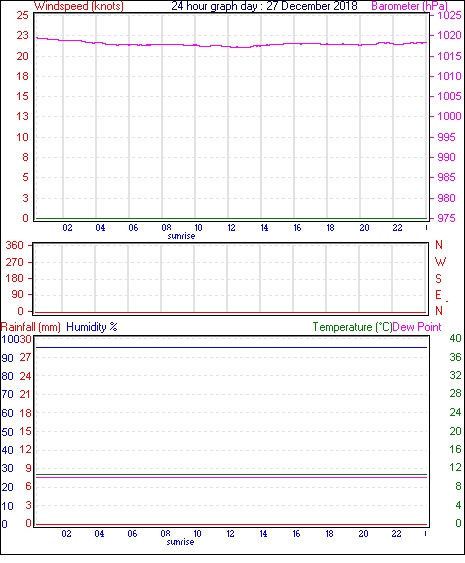The width and height of the screenshot is (465, 563).
Task: Click the Temperature (°C) legend label
Action: pos(352,327)
